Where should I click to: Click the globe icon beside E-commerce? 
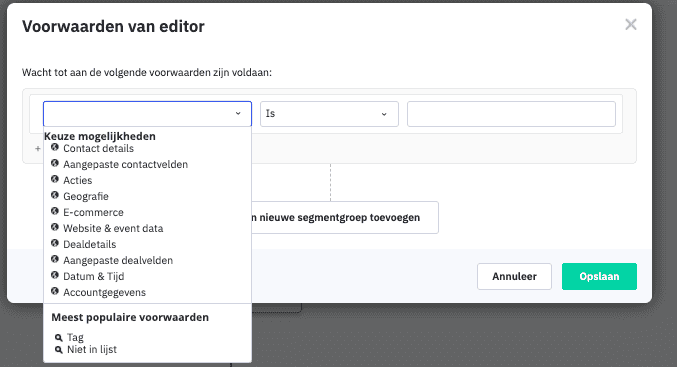[54, 211]
